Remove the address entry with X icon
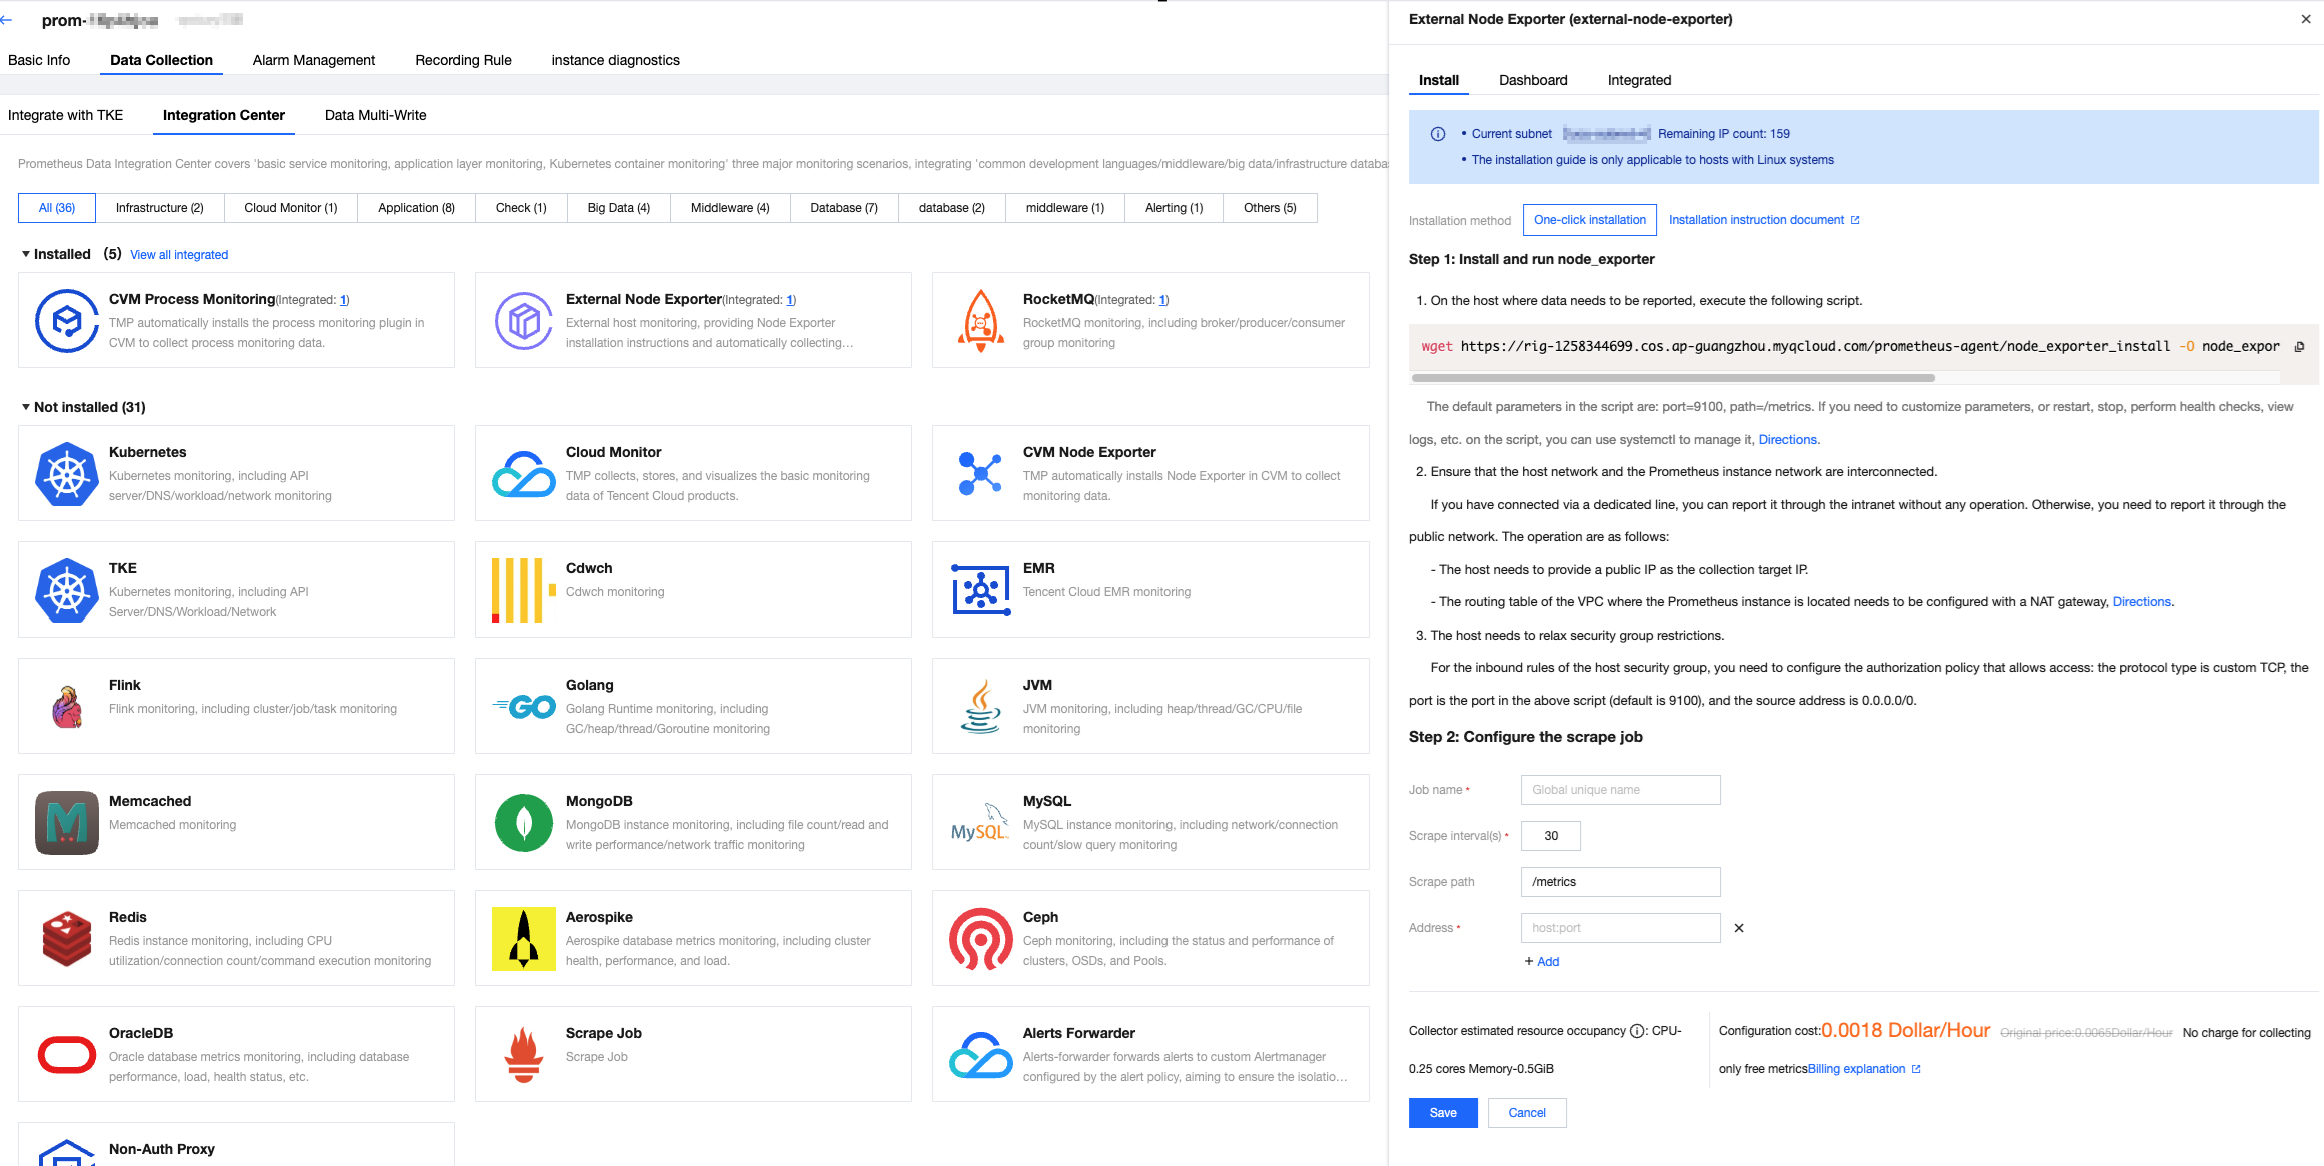The width and height of the screenshot is (2324, 1166). click(x=1739, y=928)
